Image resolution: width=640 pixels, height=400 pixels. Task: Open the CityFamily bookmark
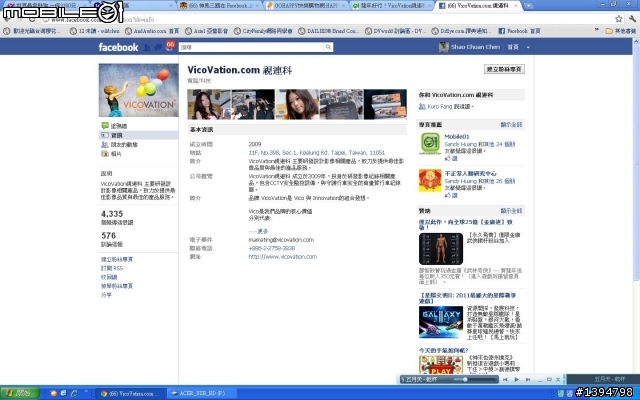tap(263, 31)
